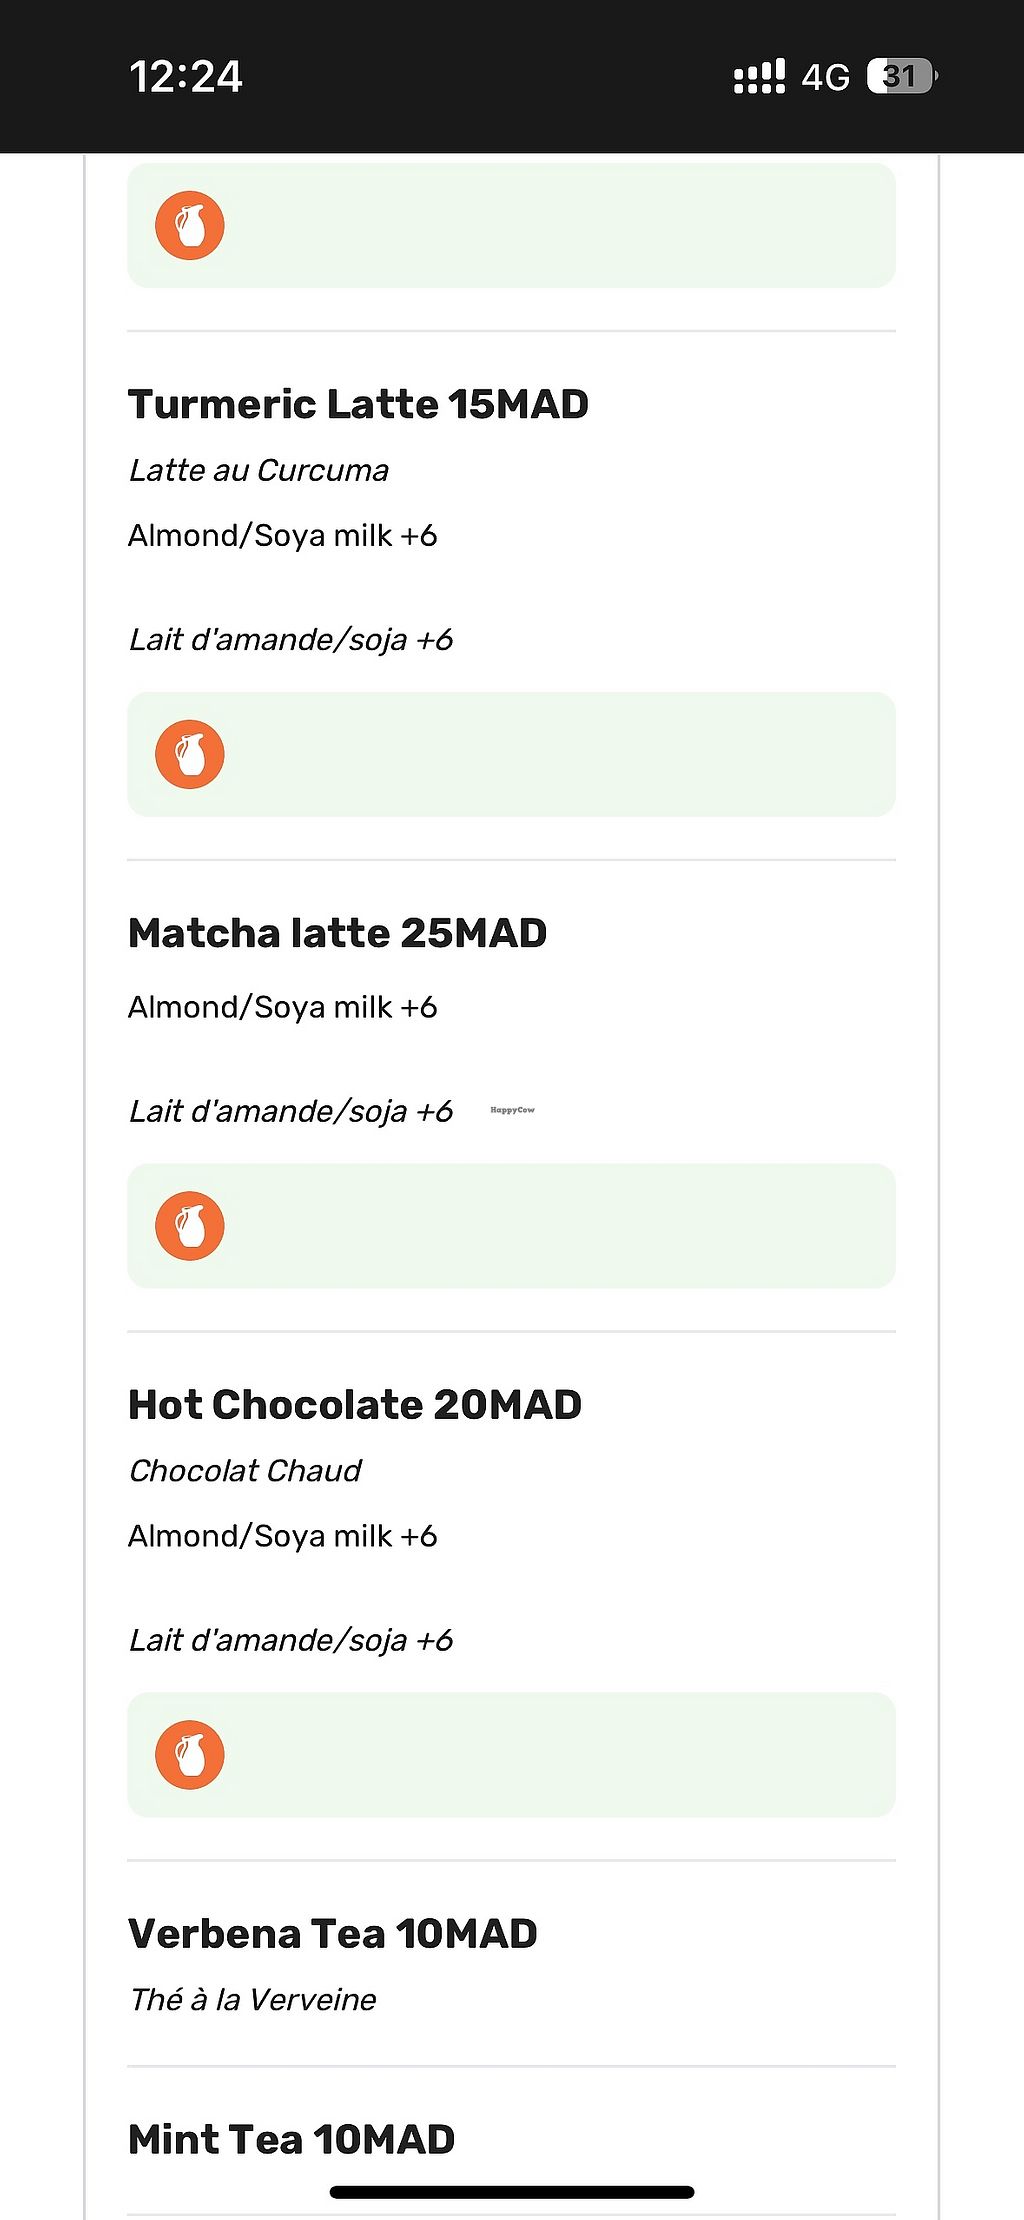
Task: Tap the battery indicator in status bar
Action: pos(901,76)
